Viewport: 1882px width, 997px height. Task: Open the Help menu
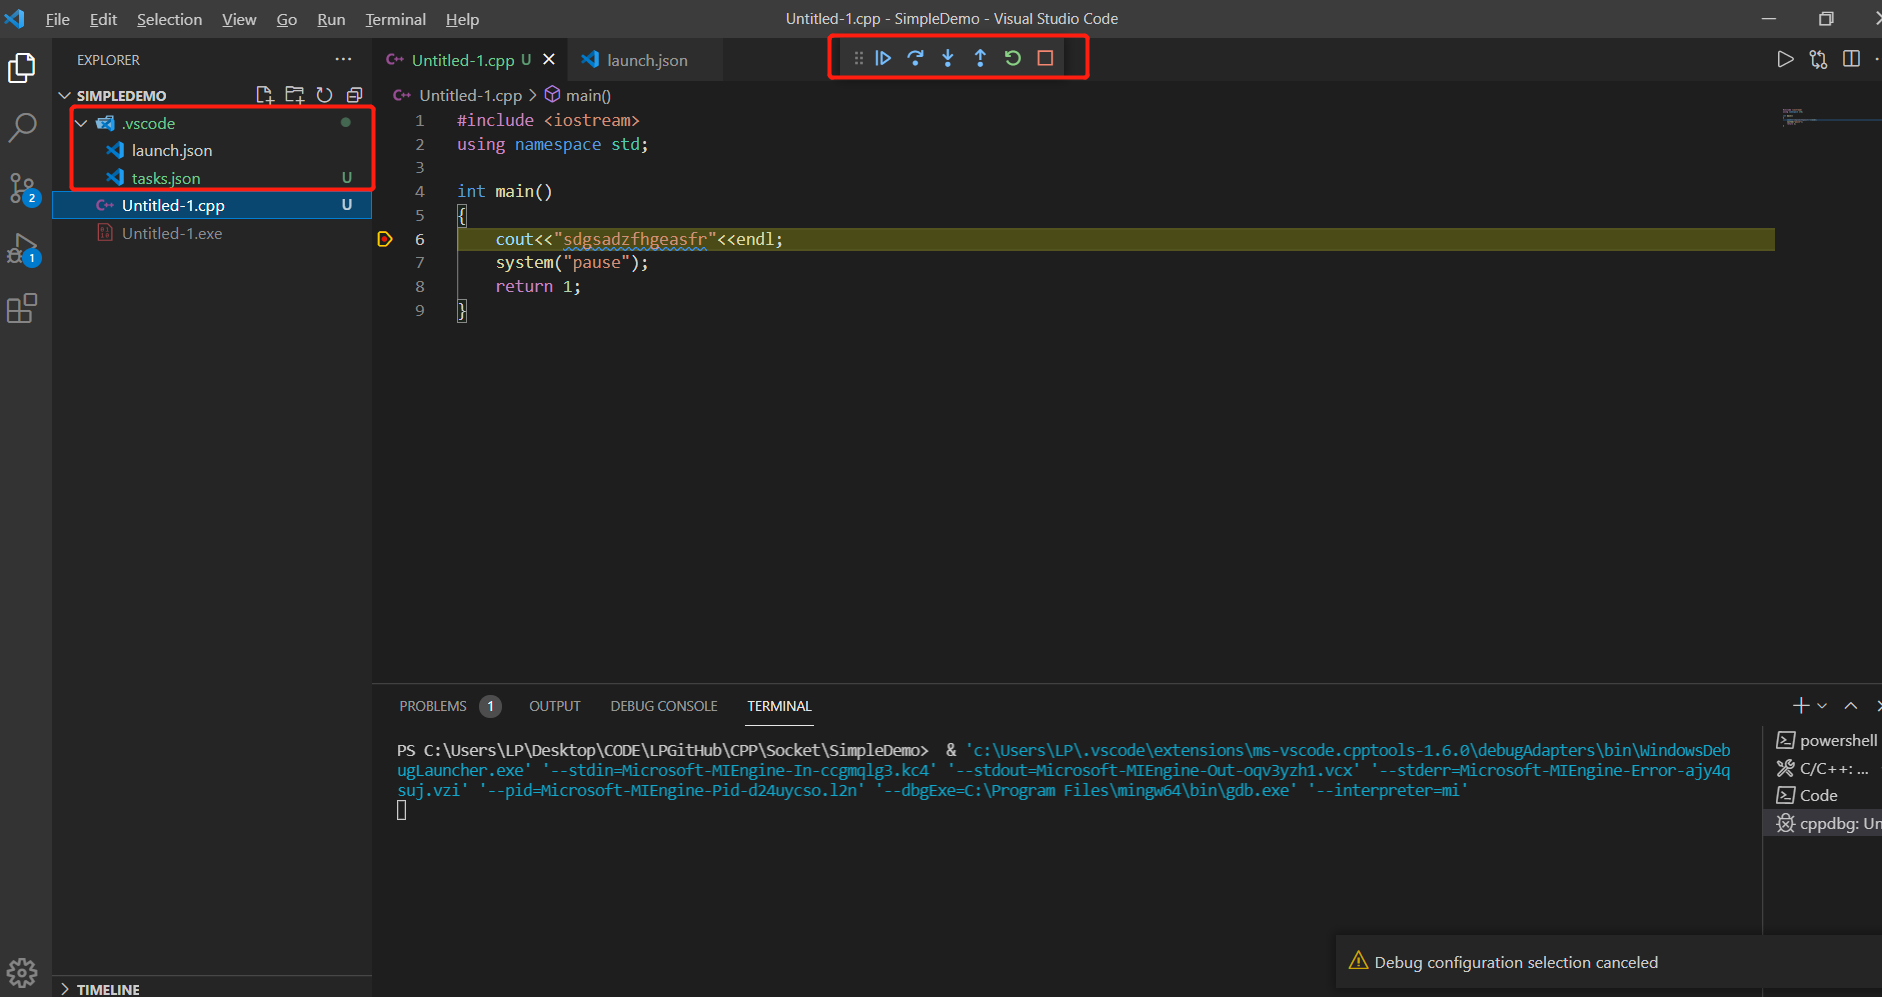(x=462, y=19)
